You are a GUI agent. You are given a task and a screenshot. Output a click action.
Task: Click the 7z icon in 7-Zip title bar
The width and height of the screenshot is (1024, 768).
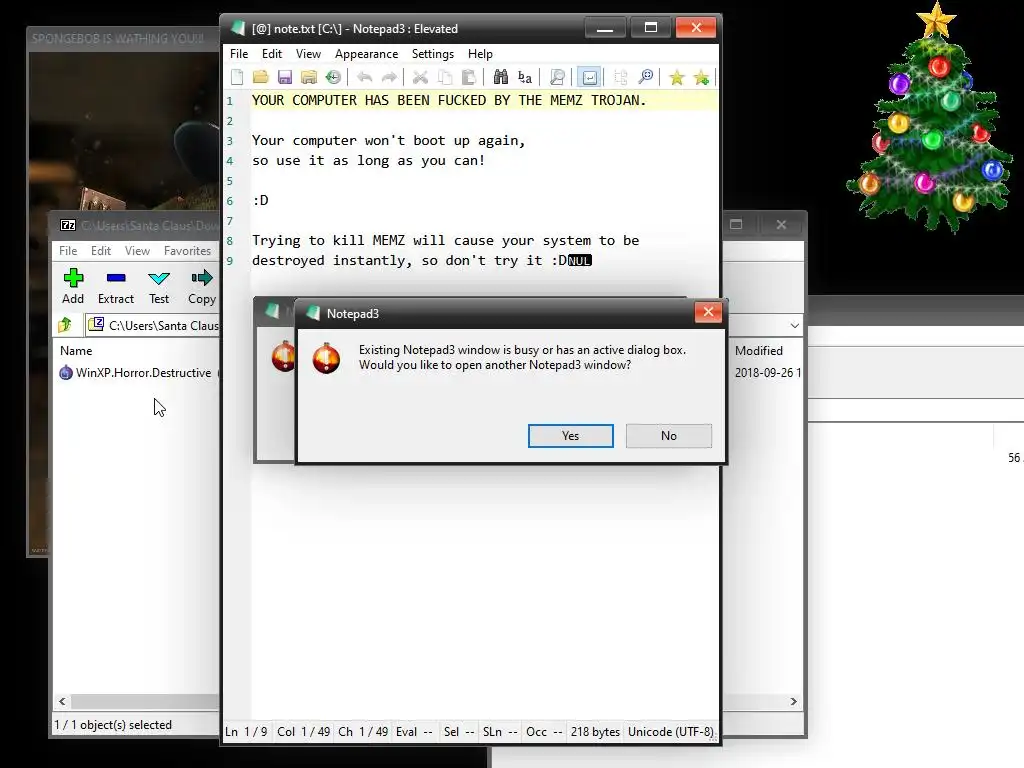click(68, 225)
